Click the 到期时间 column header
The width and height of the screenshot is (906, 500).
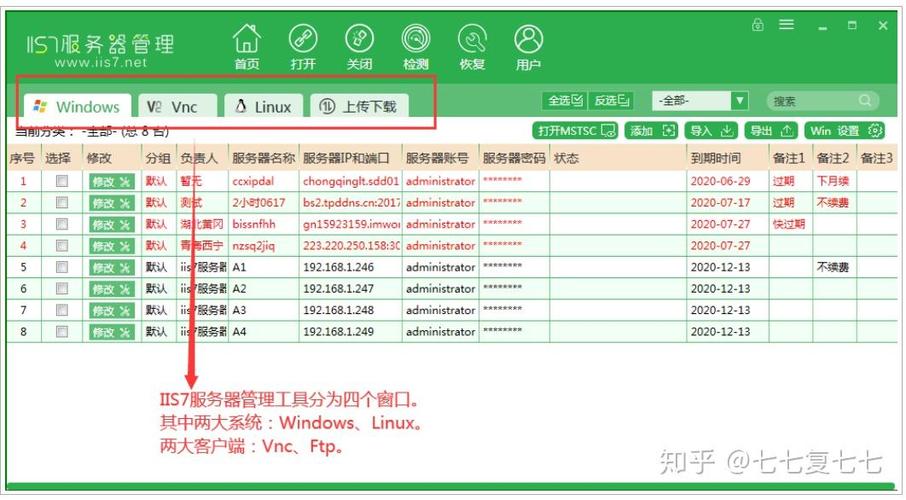(x=727, y=158)
